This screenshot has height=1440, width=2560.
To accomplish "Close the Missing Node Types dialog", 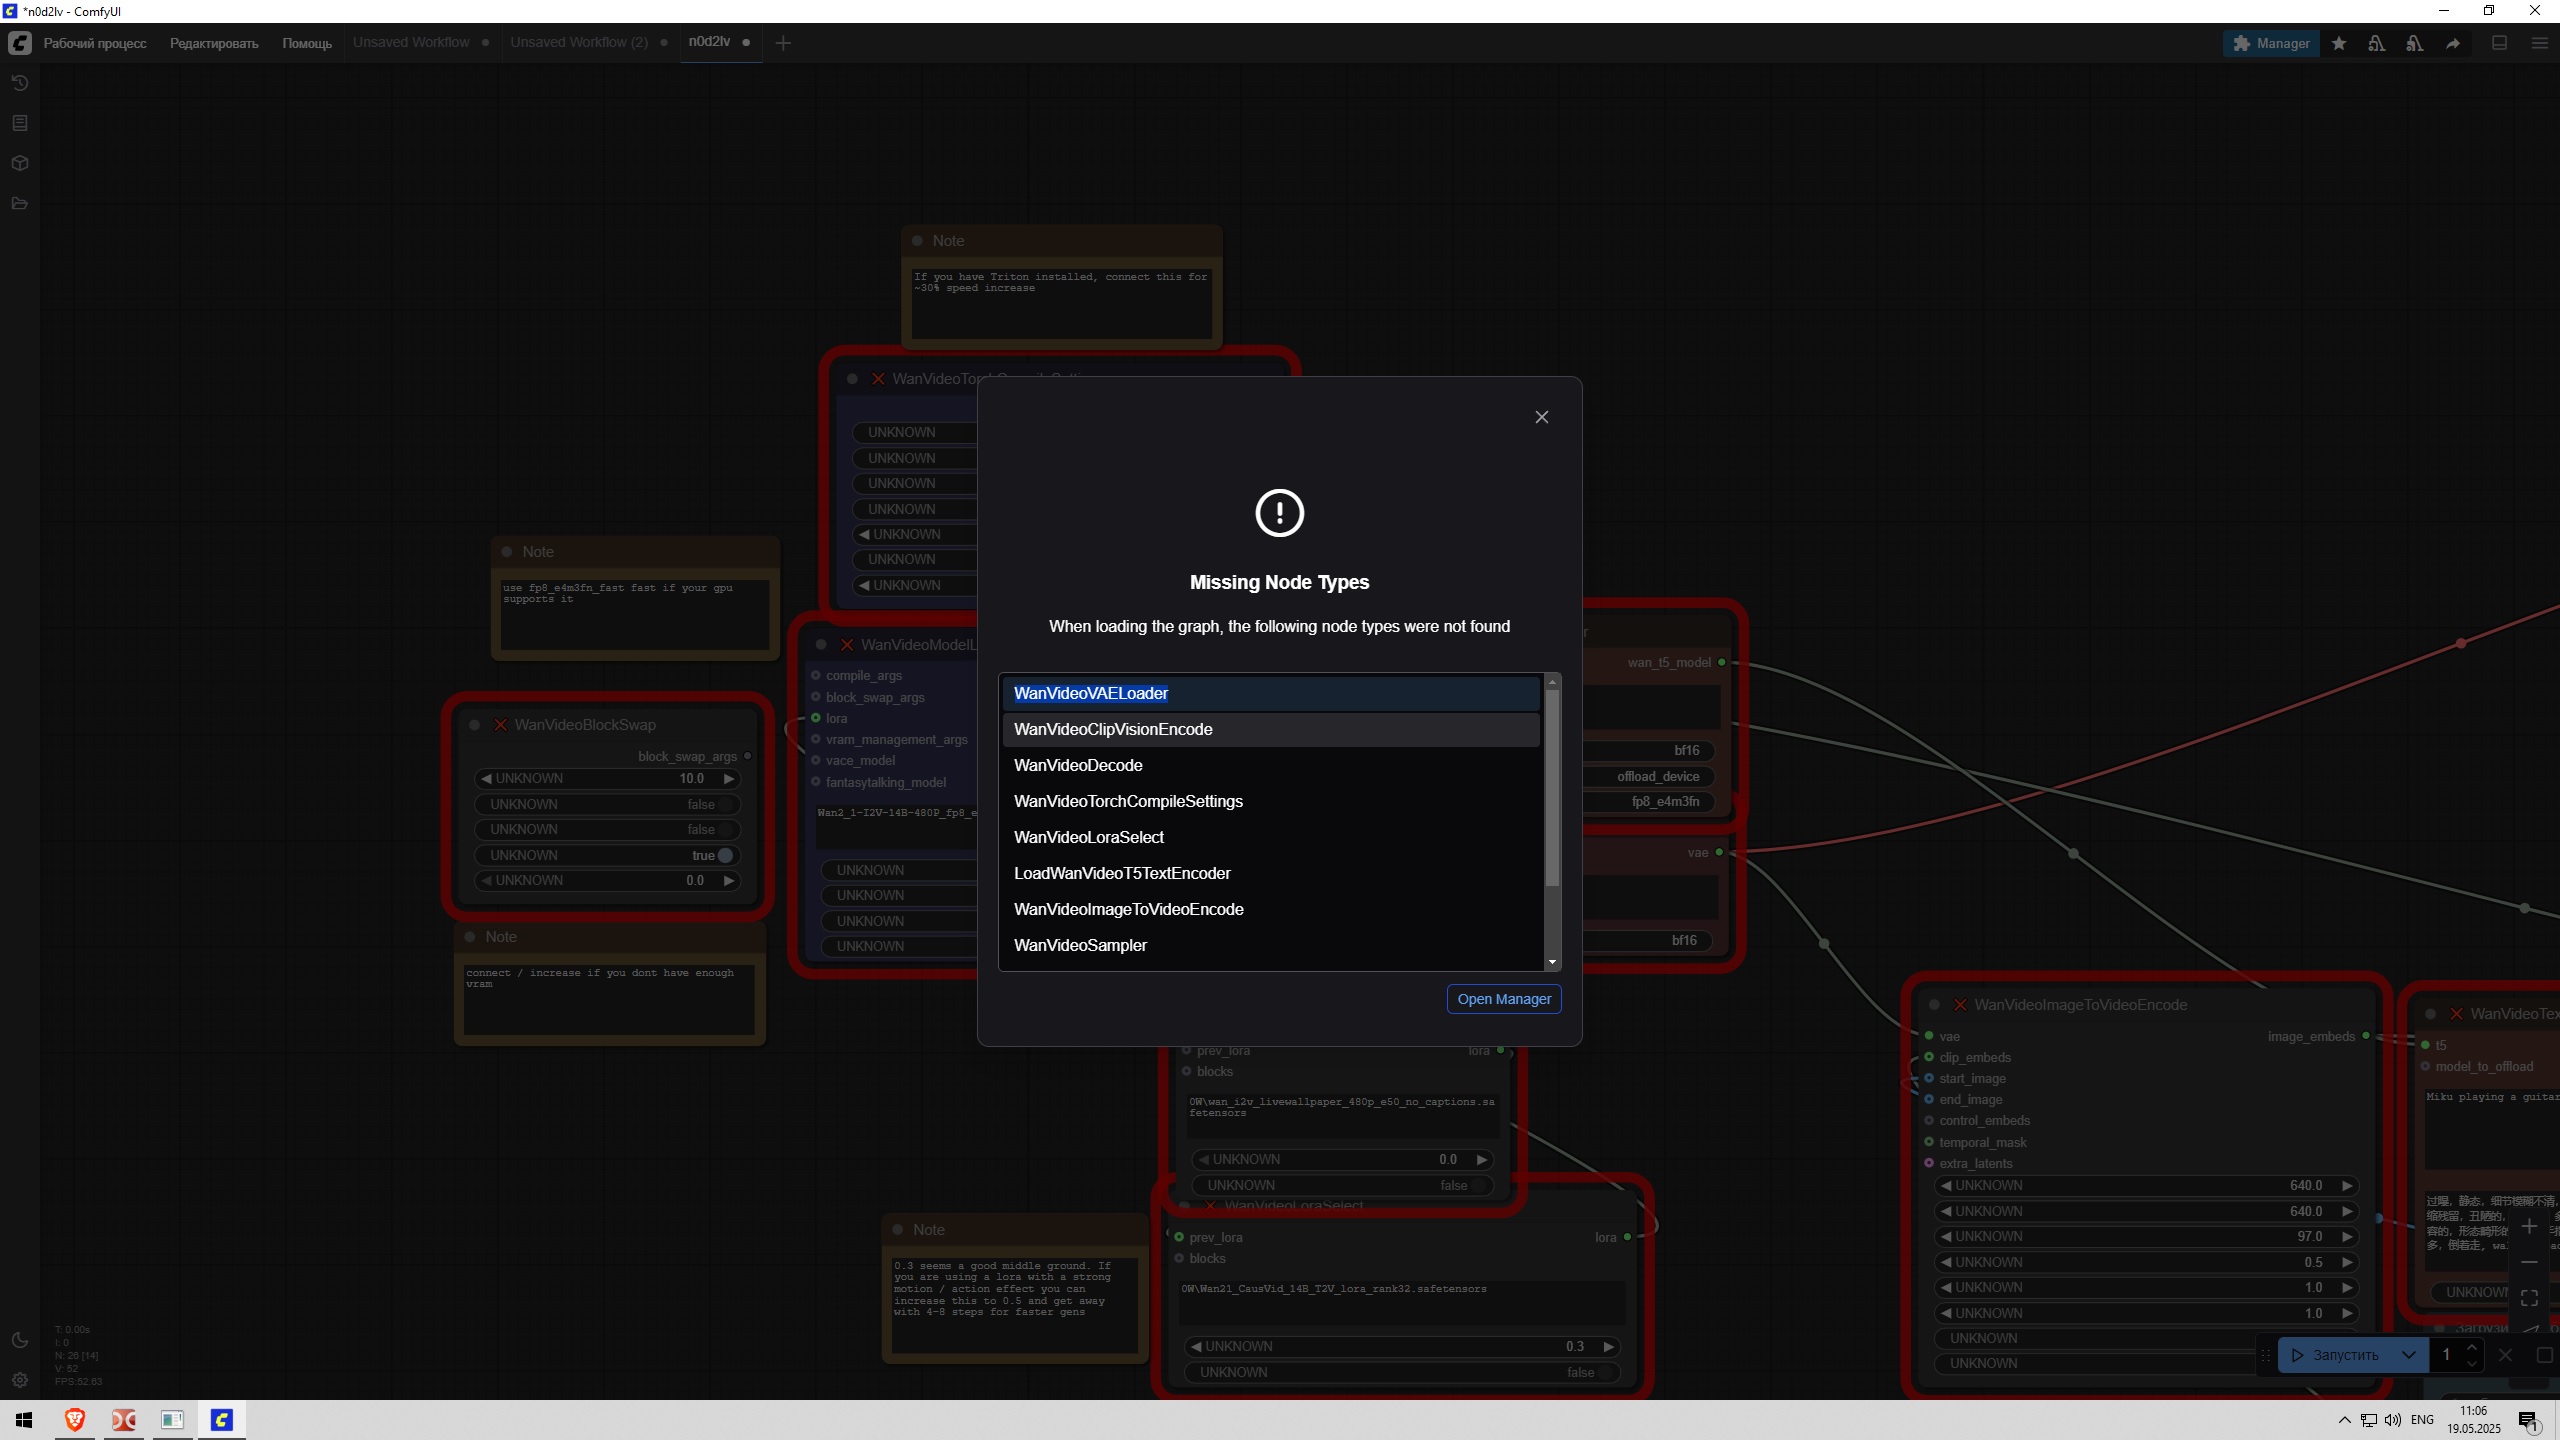I will coord(1542,417).
